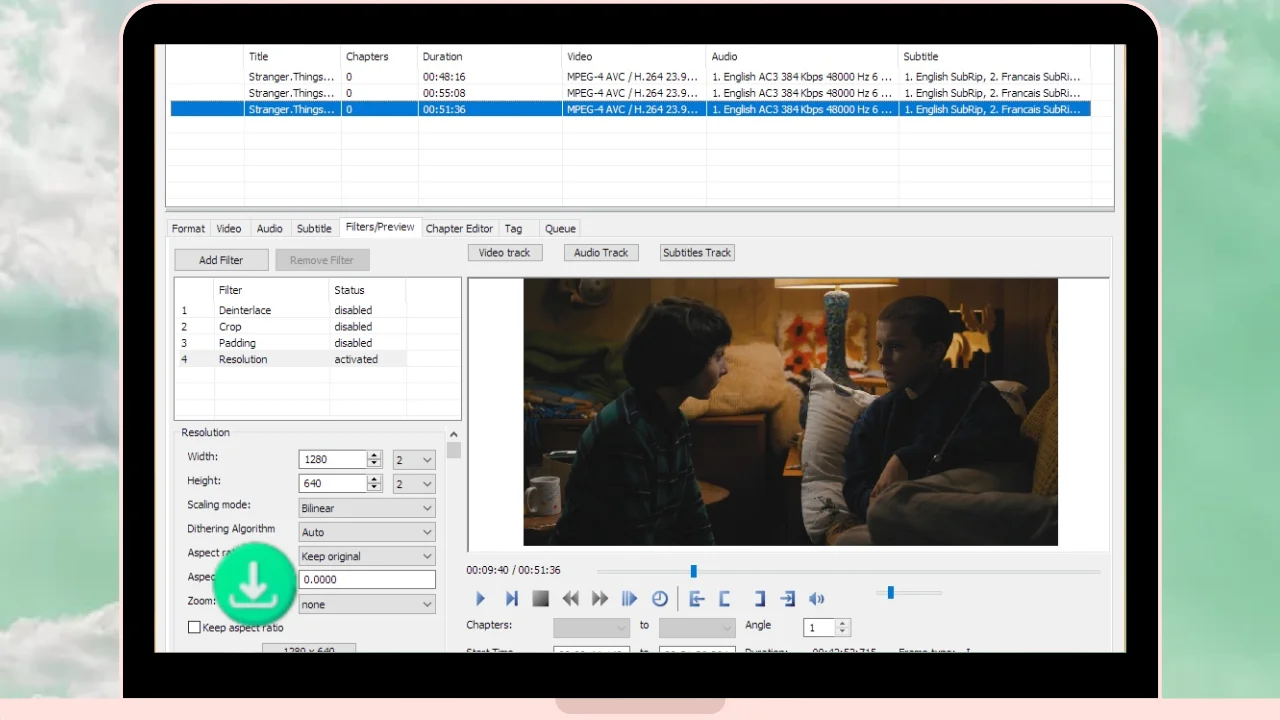Open the Width modulus dropdown showing 2

414,459
